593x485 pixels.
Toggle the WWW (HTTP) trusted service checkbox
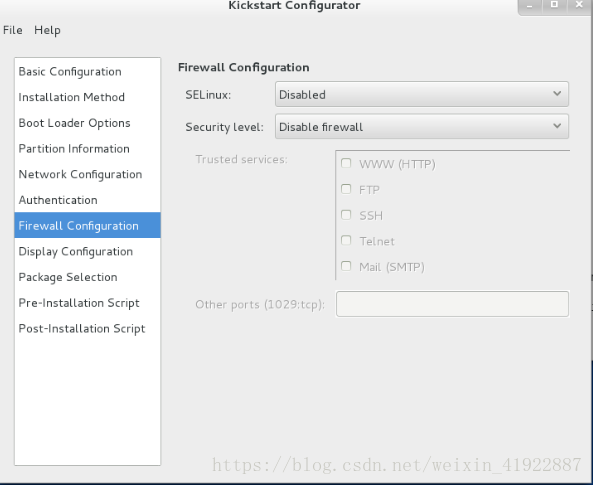tap(346, 163)
